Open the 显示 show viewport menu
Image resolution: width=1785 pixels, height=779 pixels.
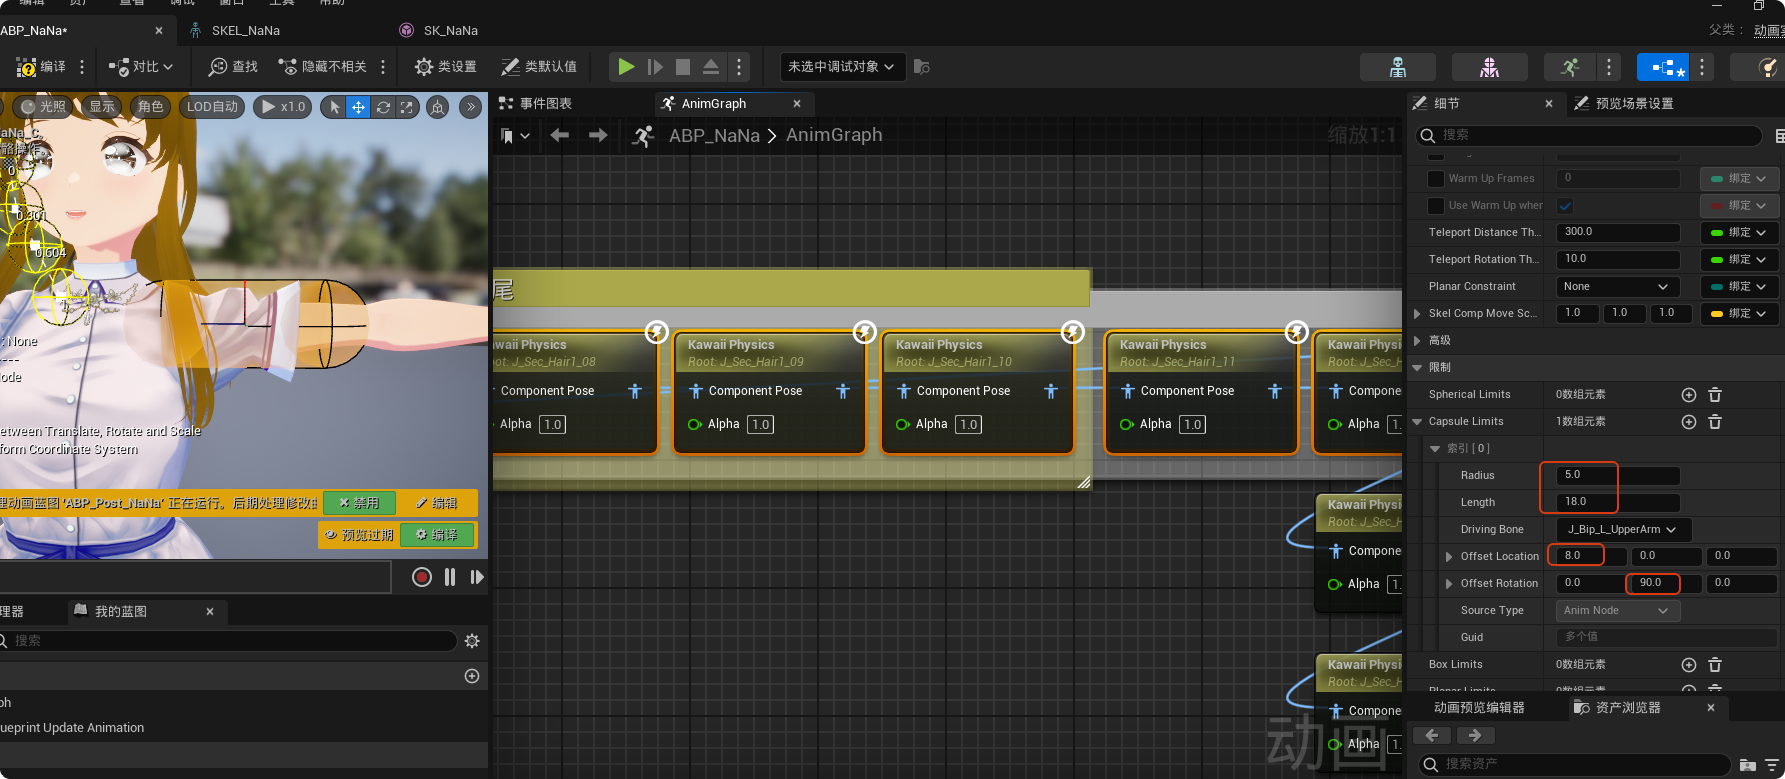click(x=102, y=107)
